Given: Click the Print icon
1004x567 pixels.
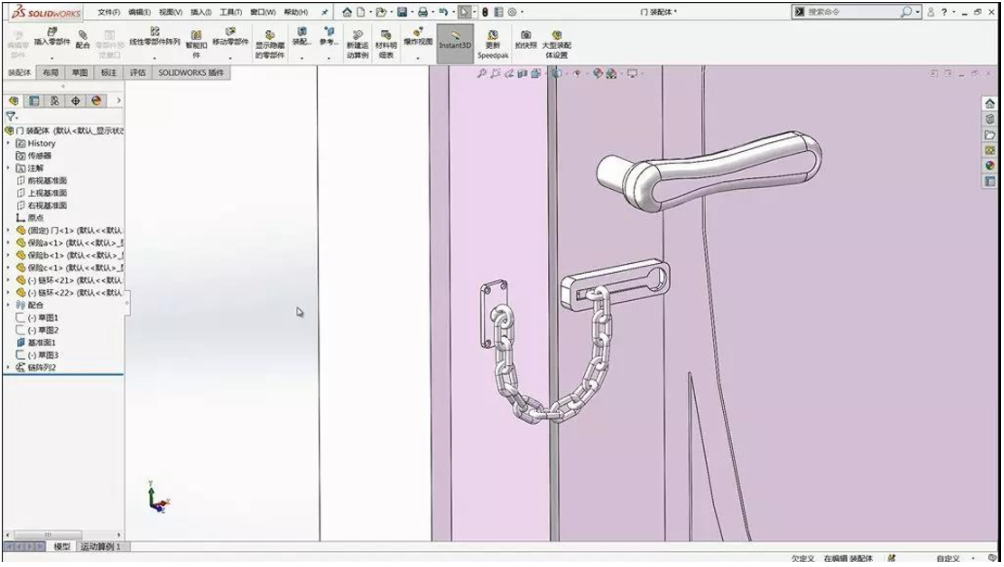Looking at the screenshot, I should click(x=423, y=12).
